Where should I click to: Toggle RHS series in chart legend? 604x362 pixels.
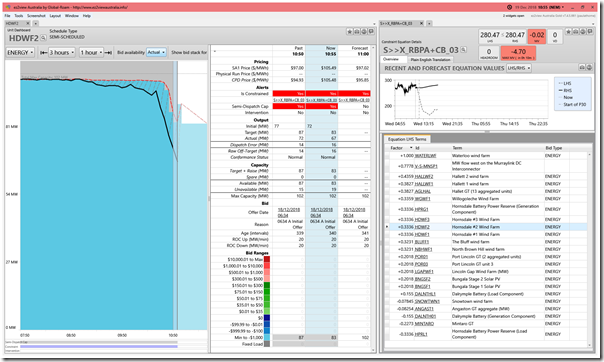click(567, 90)
